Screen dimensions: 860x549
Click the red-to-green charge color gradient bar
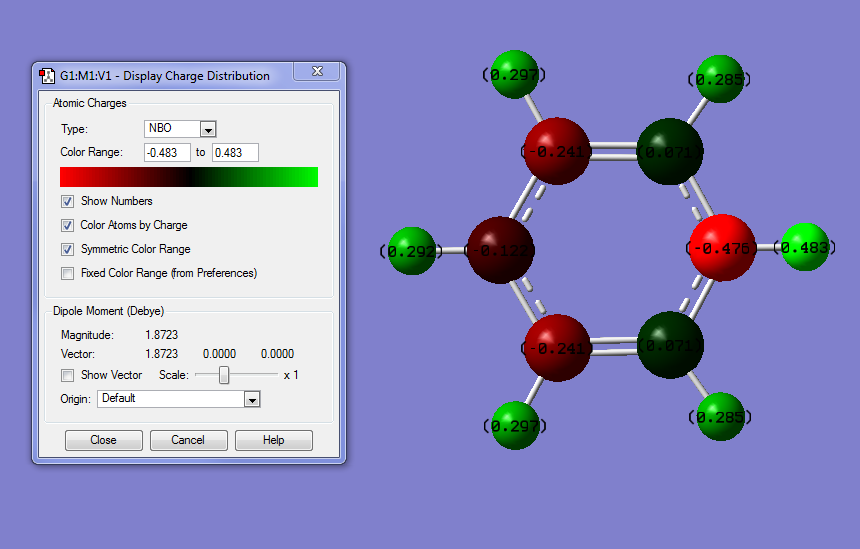(189, 177)
